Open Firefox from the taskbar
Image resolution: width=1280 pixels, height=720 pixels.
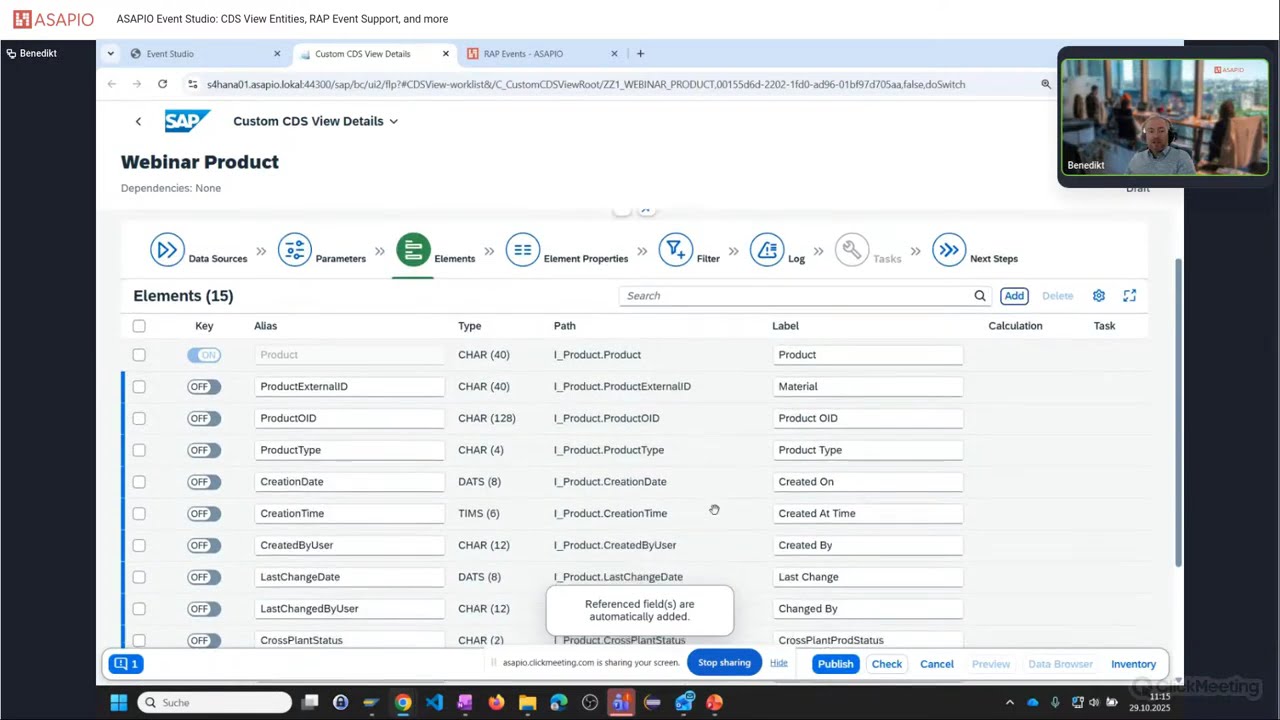[496, 702]
